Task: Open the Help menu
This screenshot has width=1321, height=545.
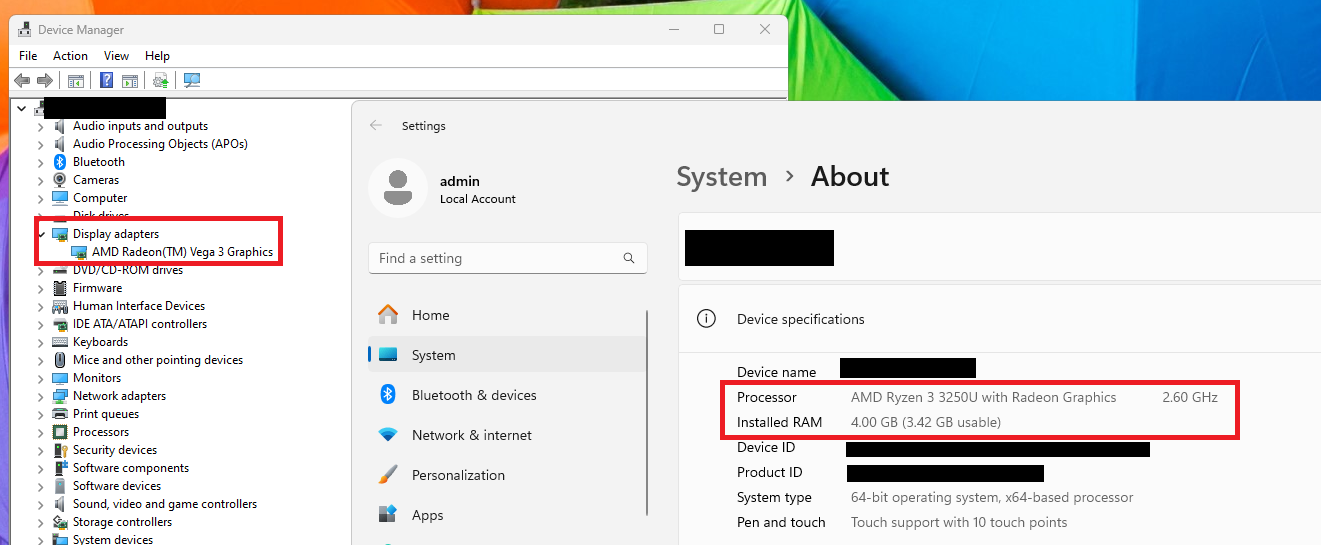Action: pyautogui.click(x=157, y=56)
